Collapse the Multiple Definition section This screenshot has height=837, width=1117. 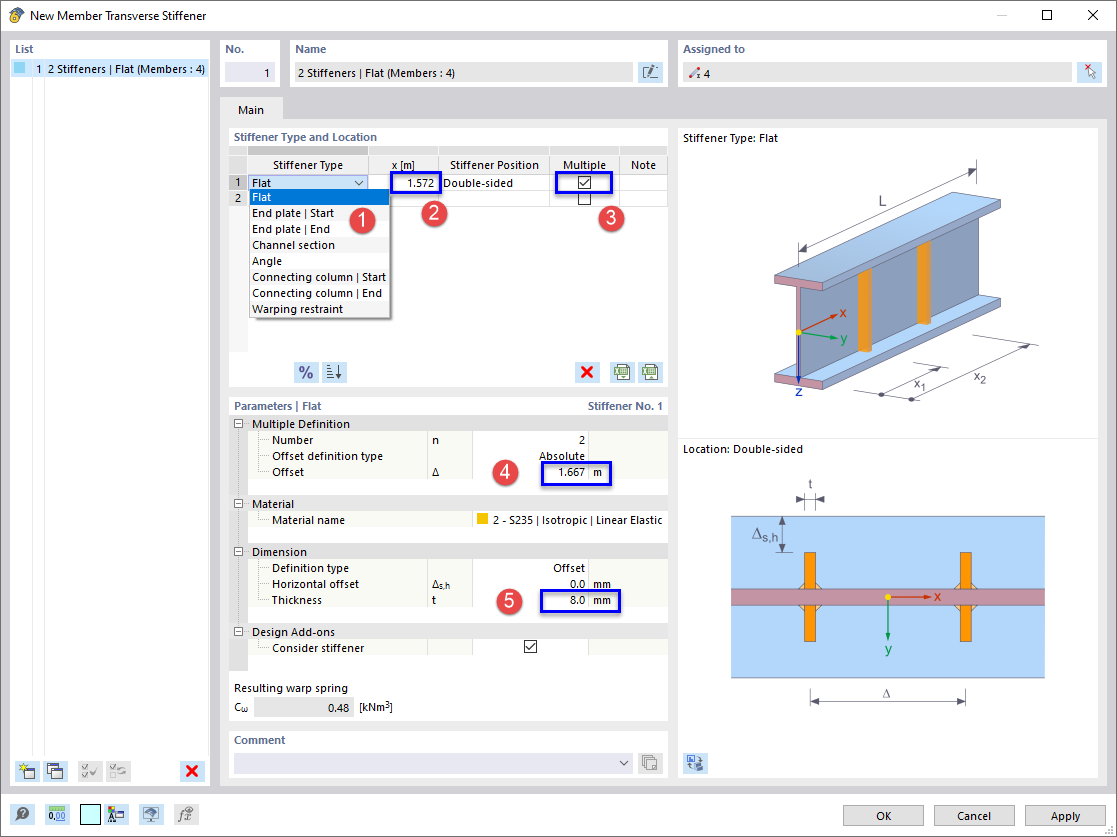238,423
